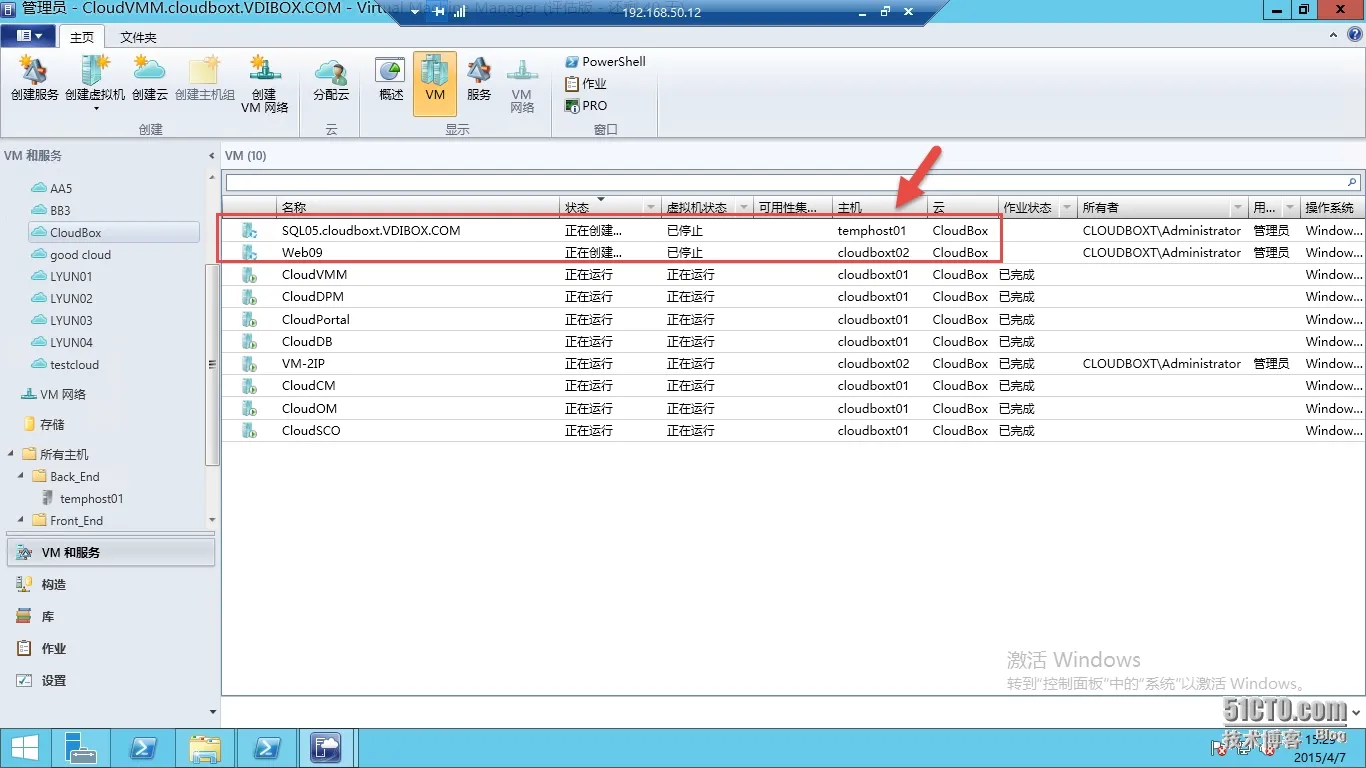The height and width of the screenshot is (768, 1366).
Task: Click the VM-2IP VM icon
Action: [x=249, y=364]
